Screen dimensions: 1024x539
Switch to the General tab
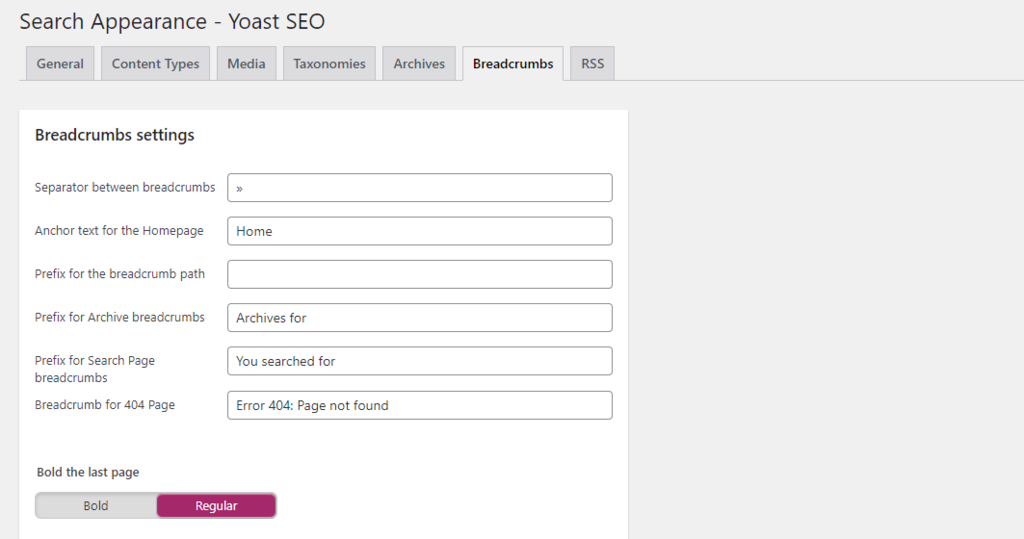point(60,64)
